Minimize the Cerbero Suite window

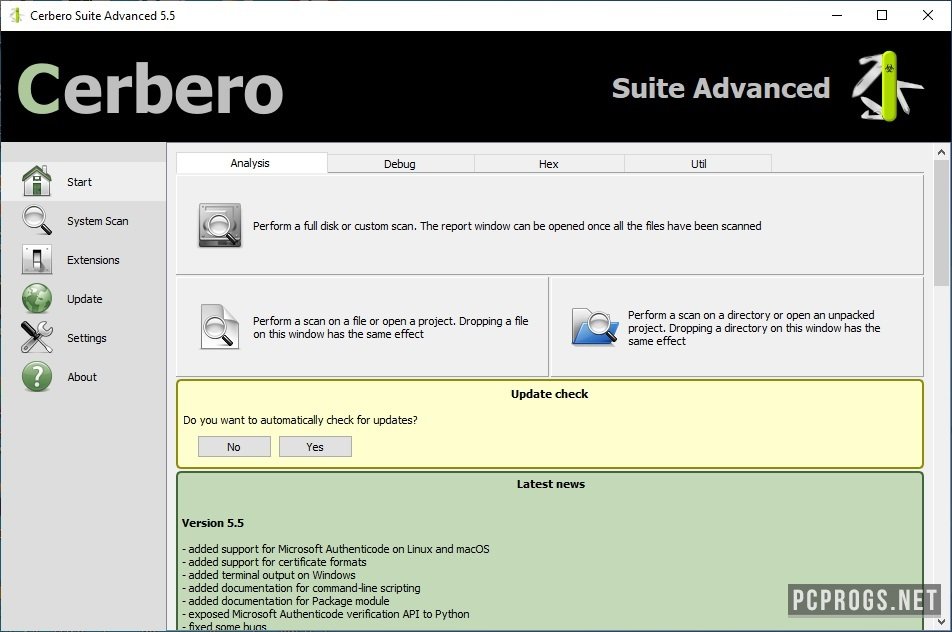(837, 15)
